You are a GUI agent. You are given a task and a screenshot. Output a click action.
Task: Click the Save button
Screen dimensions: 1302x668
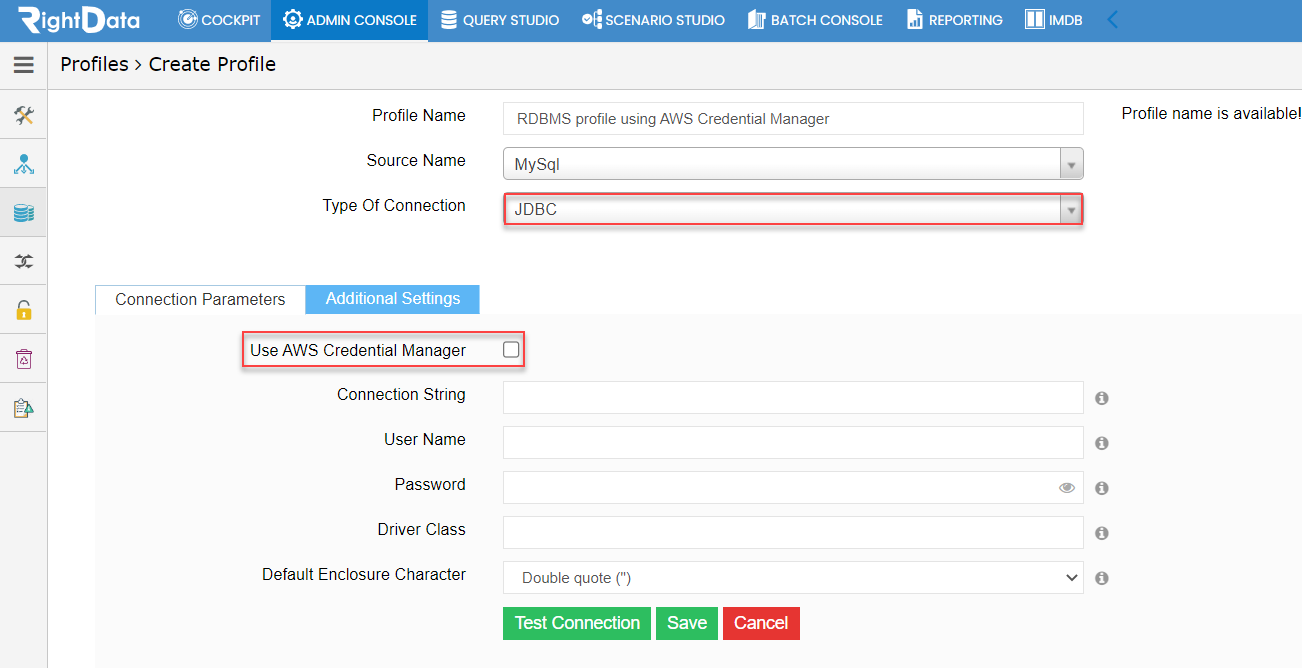pos(687,623)
